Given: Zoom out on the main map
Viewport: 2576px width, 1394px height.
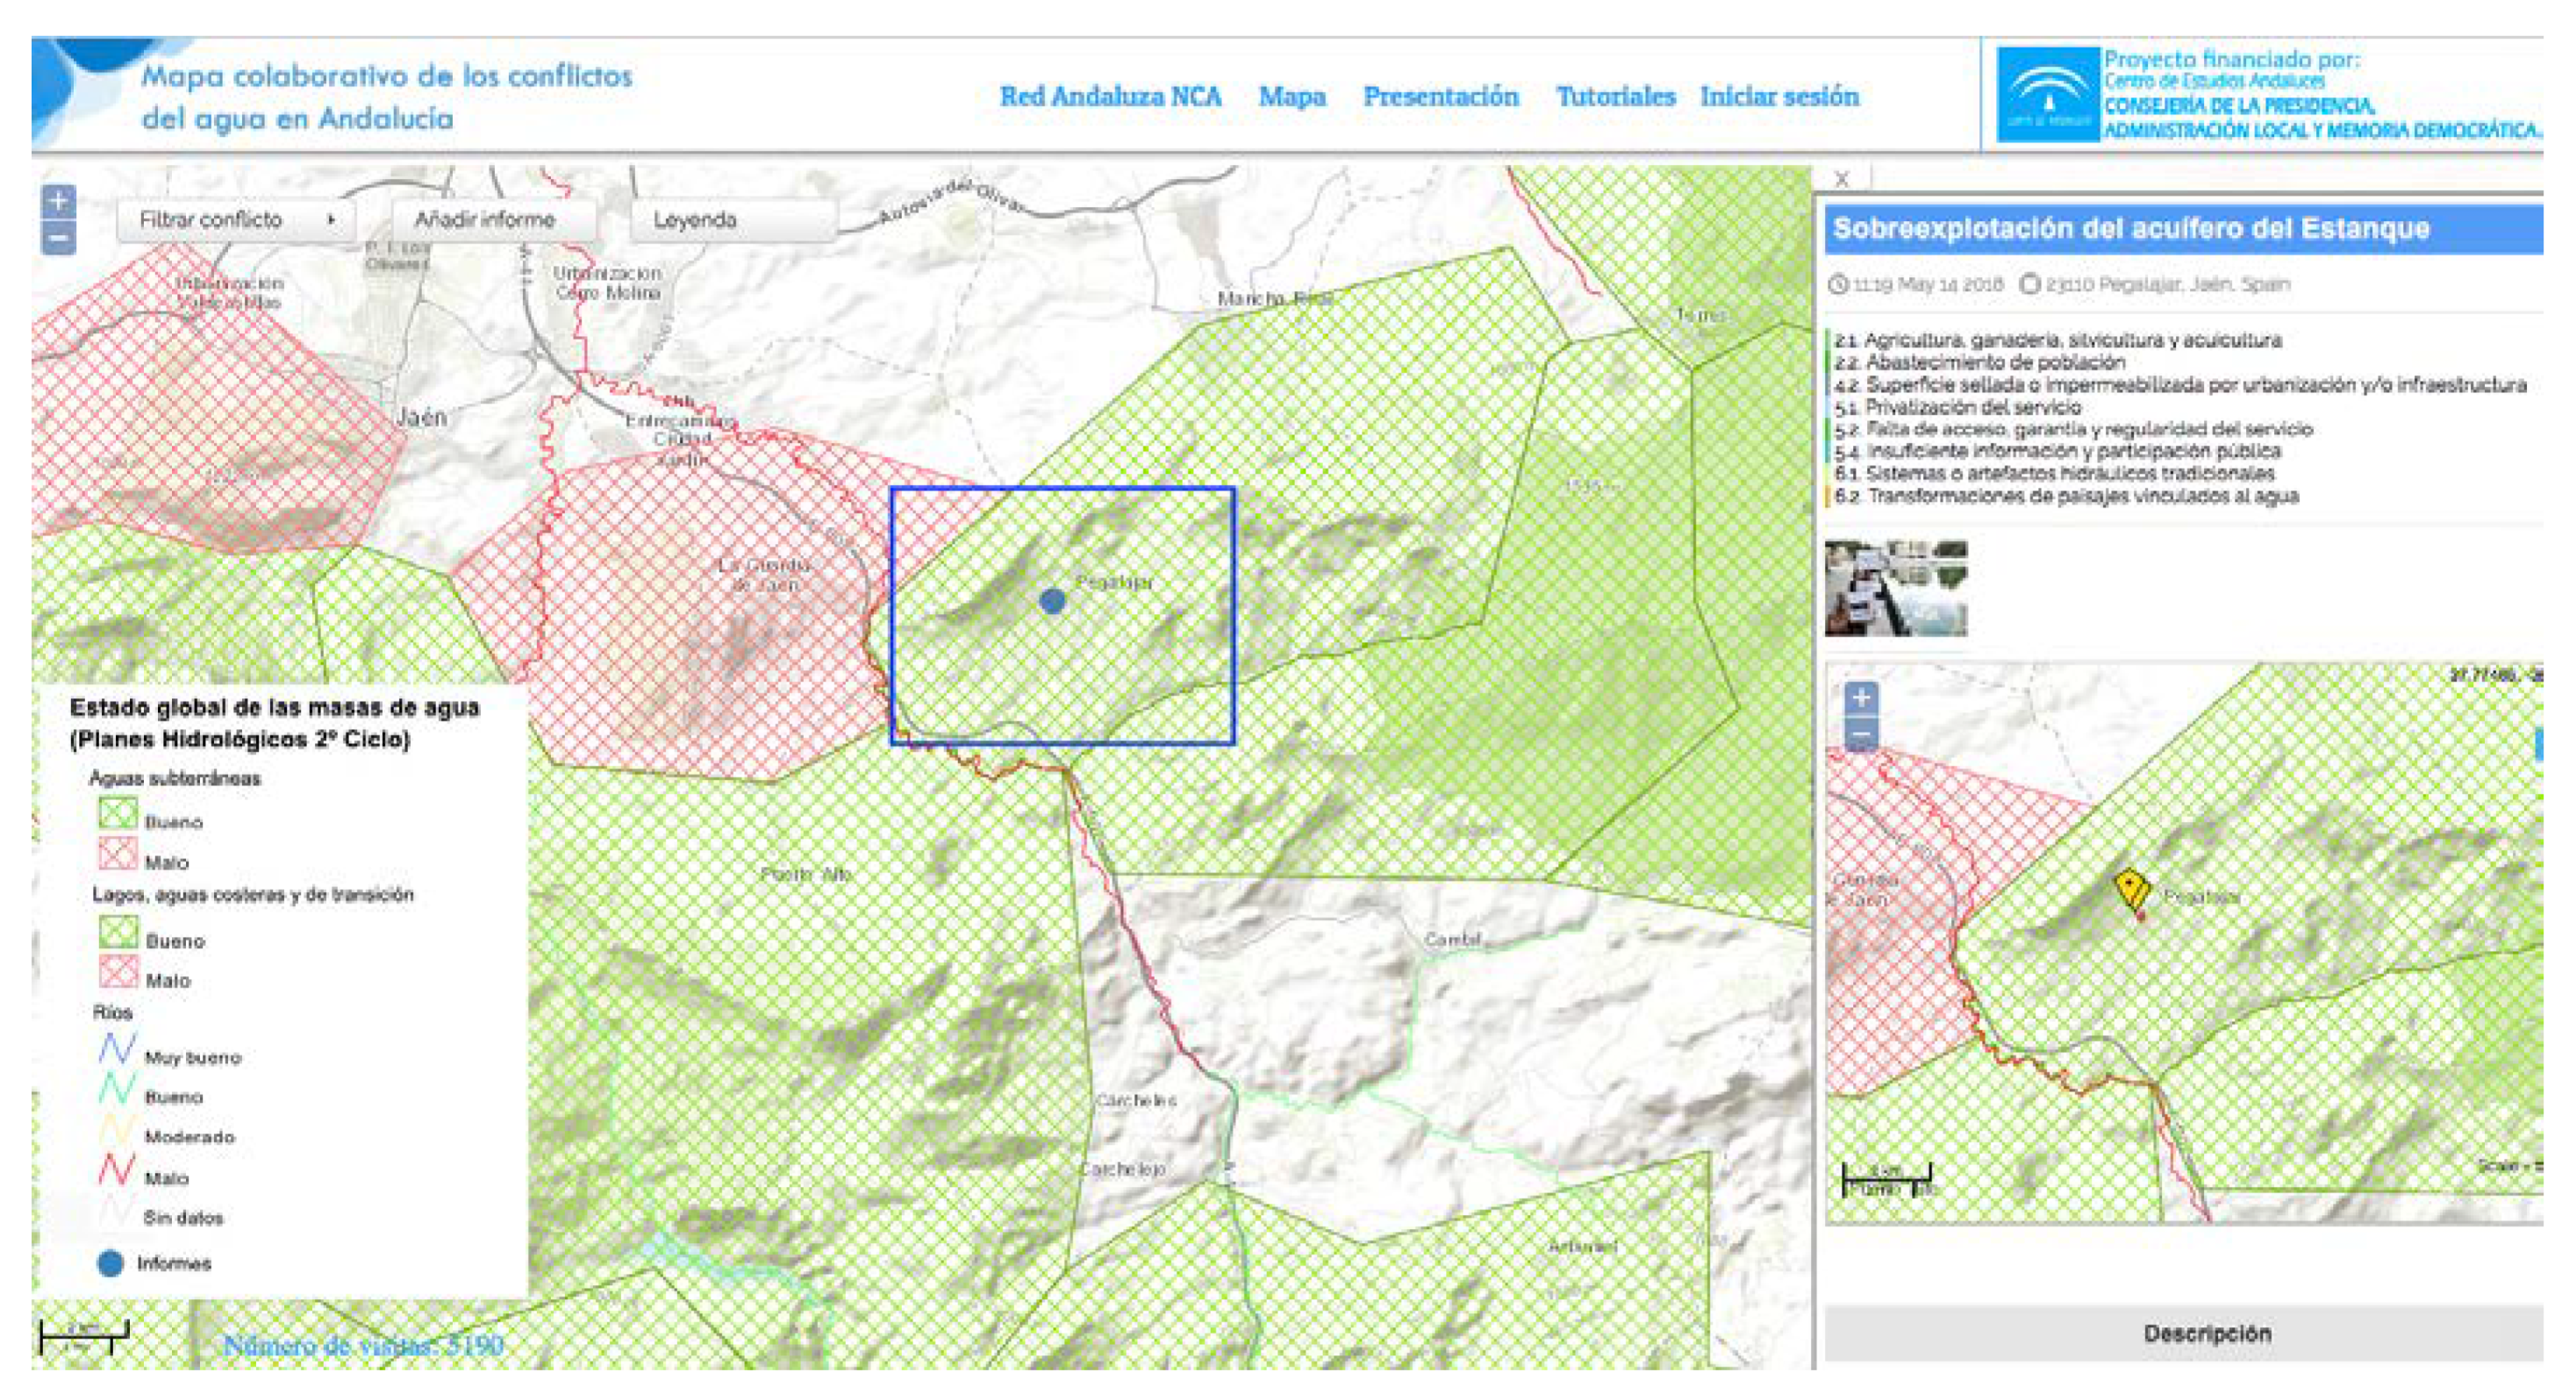Looking at the screenshot, I should tap(58, 239).
